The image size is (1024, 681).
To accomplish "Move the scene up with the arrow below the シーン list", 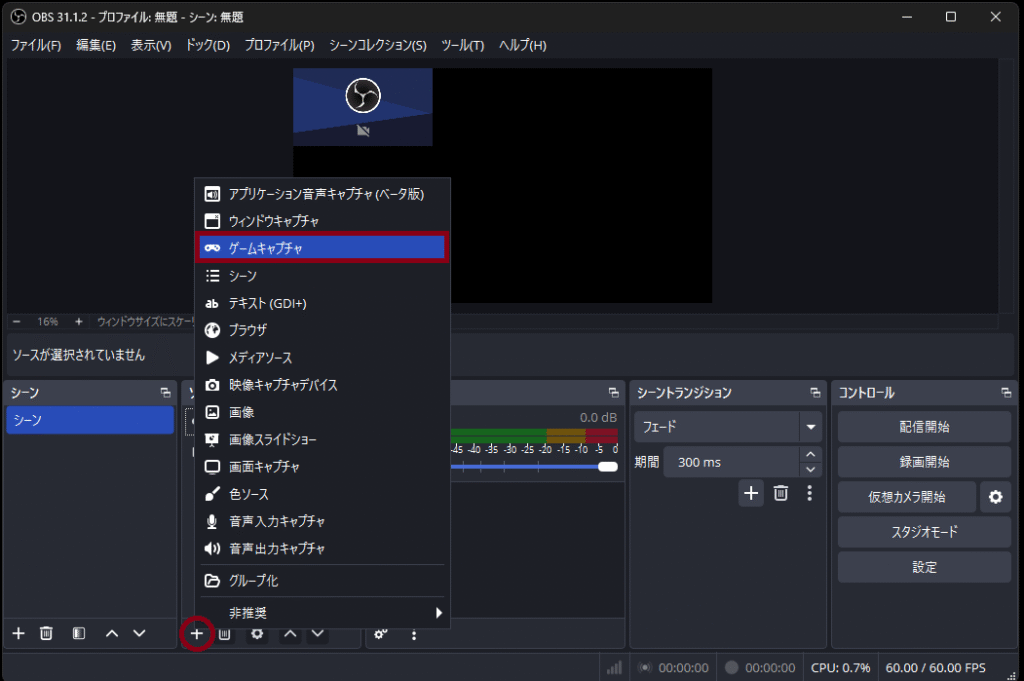I will point(112,633).
